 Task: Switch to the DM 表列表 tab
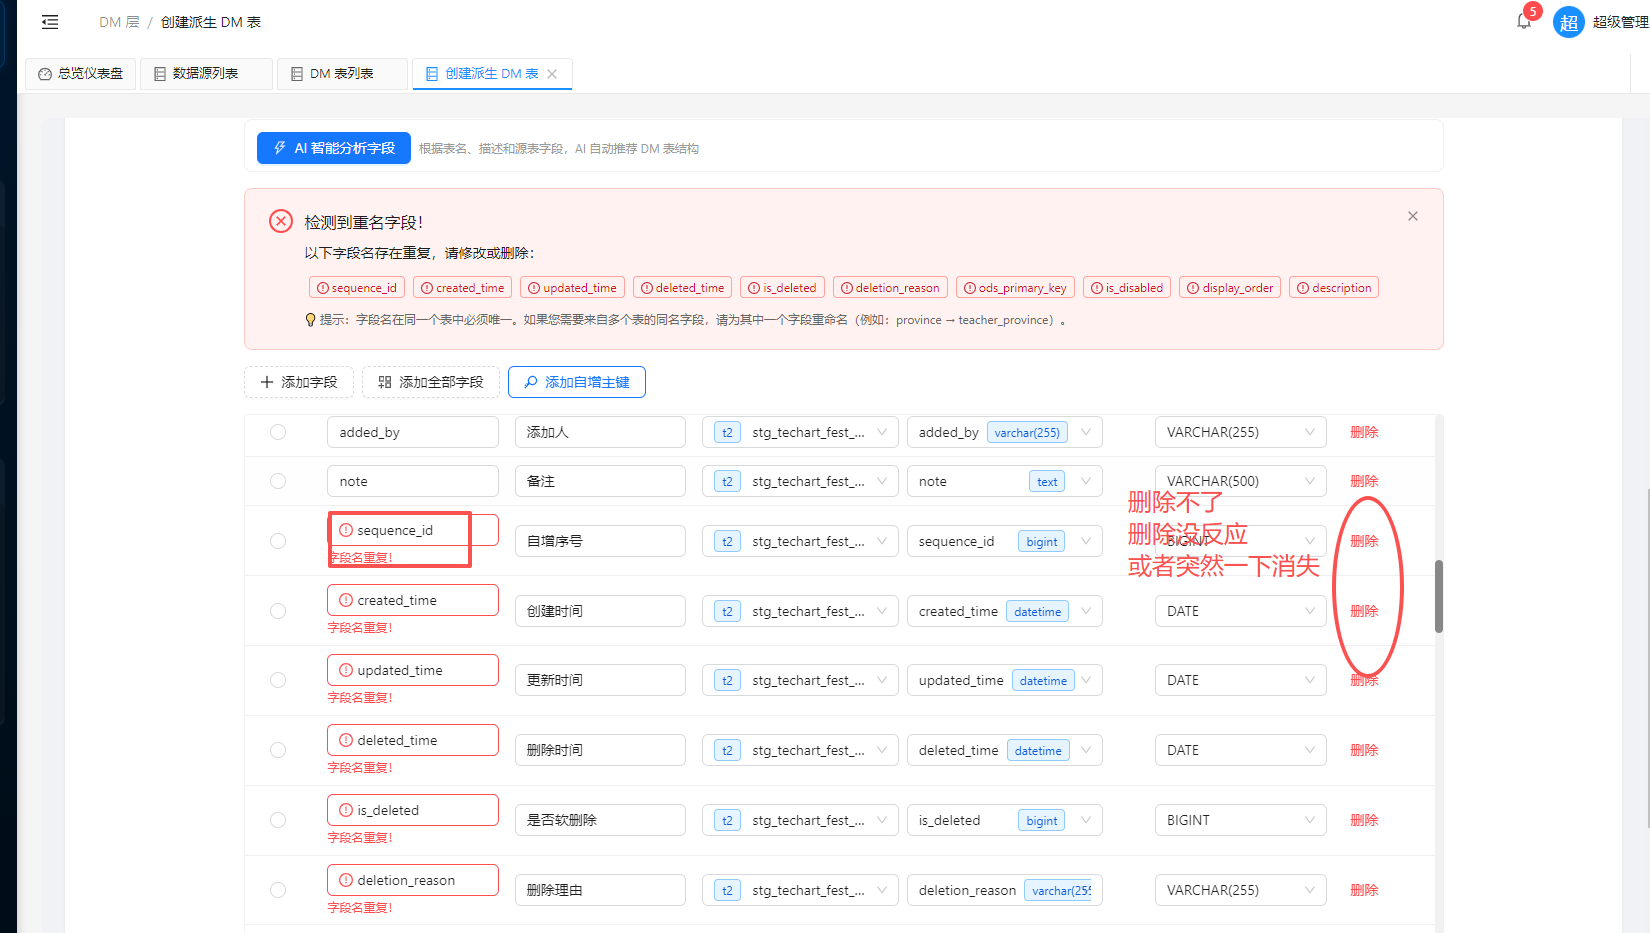pos(341,74)
